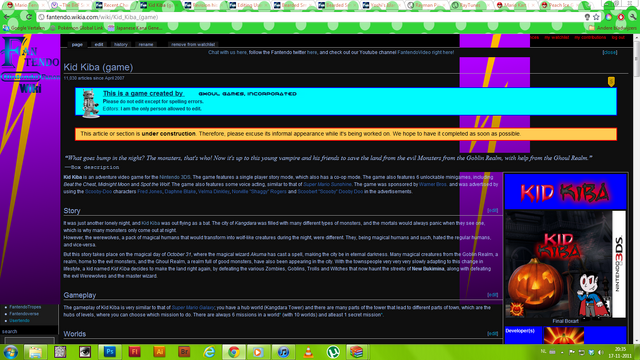This screenshot has width=640, height=360.
Task: Click the Fred Jones link
Action: [150, 191]
